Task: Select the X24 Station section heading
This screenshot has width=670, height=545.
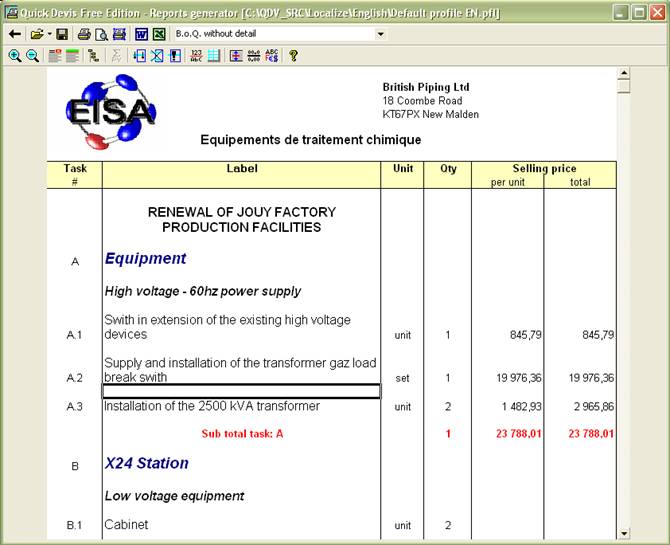Action: coord(147,463)
